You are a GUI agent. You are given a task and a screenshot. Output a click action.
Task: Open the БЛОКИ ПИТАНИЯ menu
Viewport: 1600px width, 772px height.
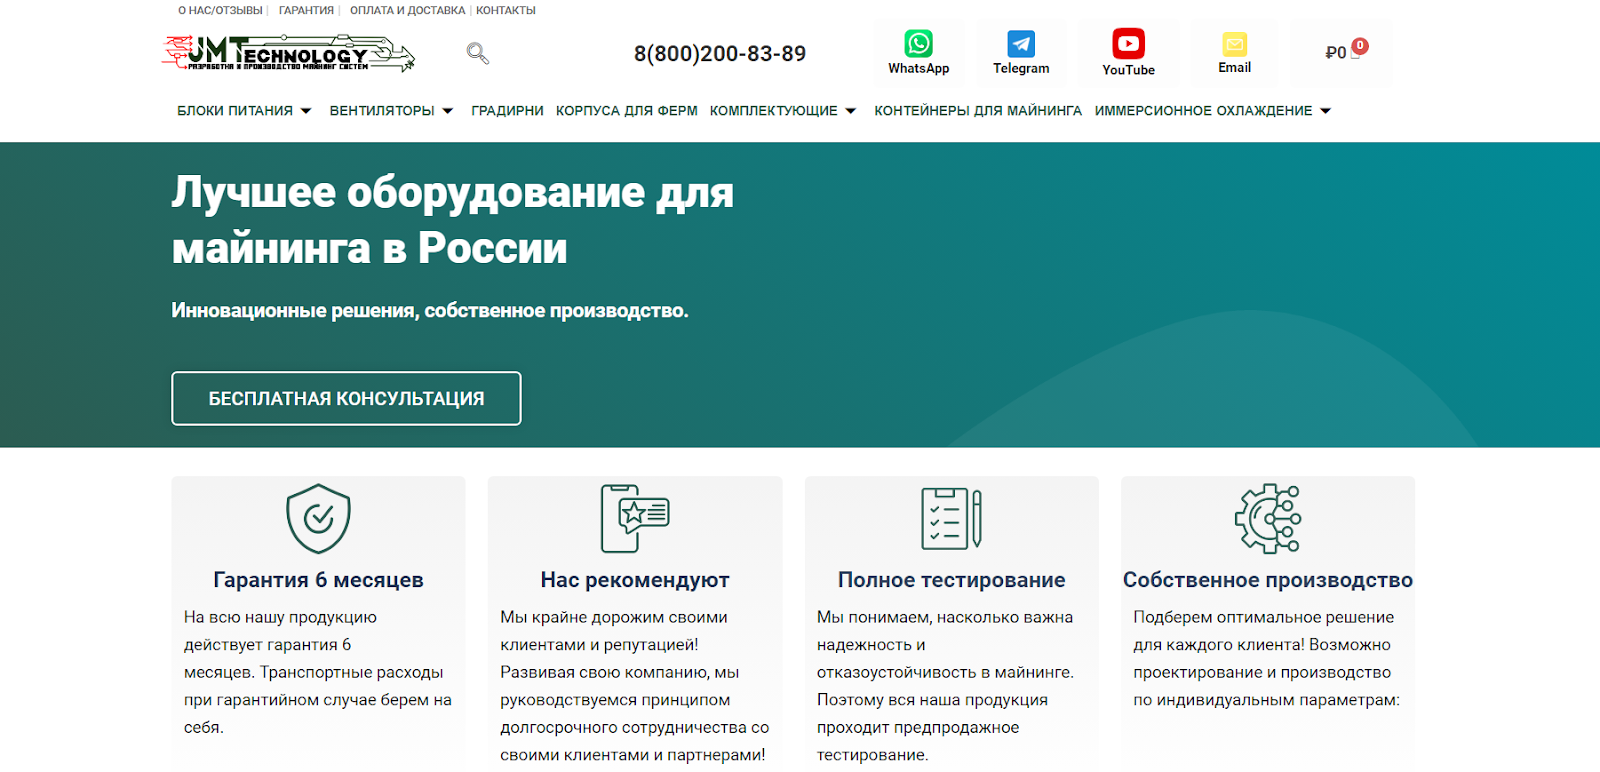pyautogui.click(x=235, y=111)
